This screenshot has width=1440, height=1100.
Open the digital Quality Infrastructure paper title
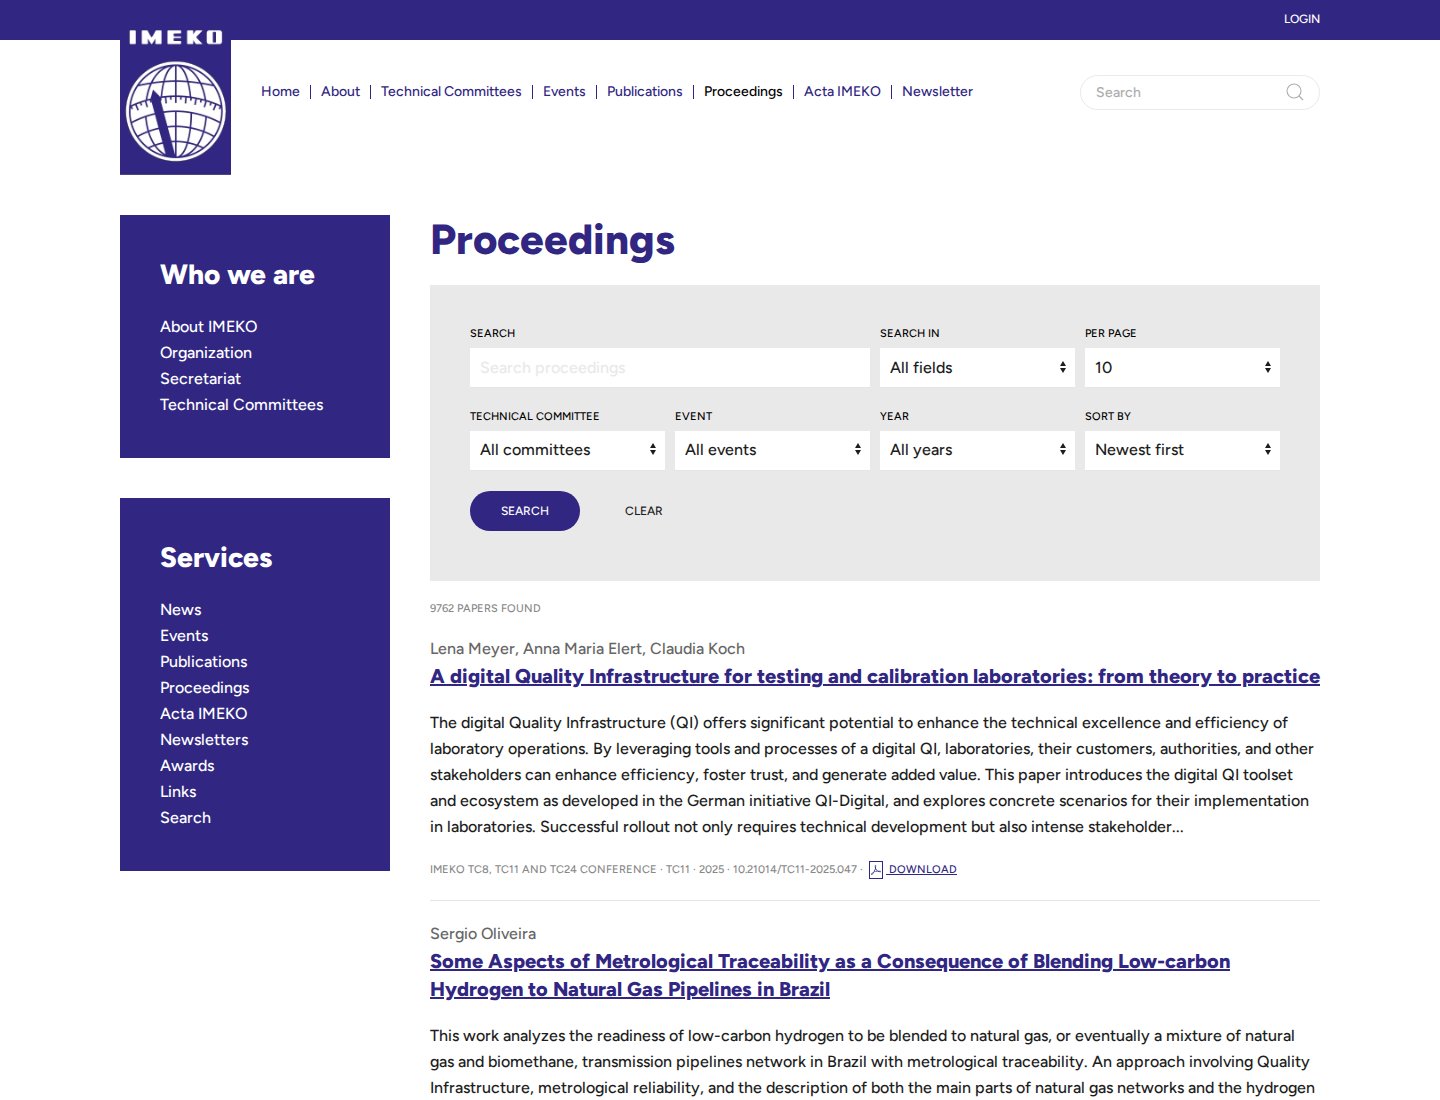[875, 677]
